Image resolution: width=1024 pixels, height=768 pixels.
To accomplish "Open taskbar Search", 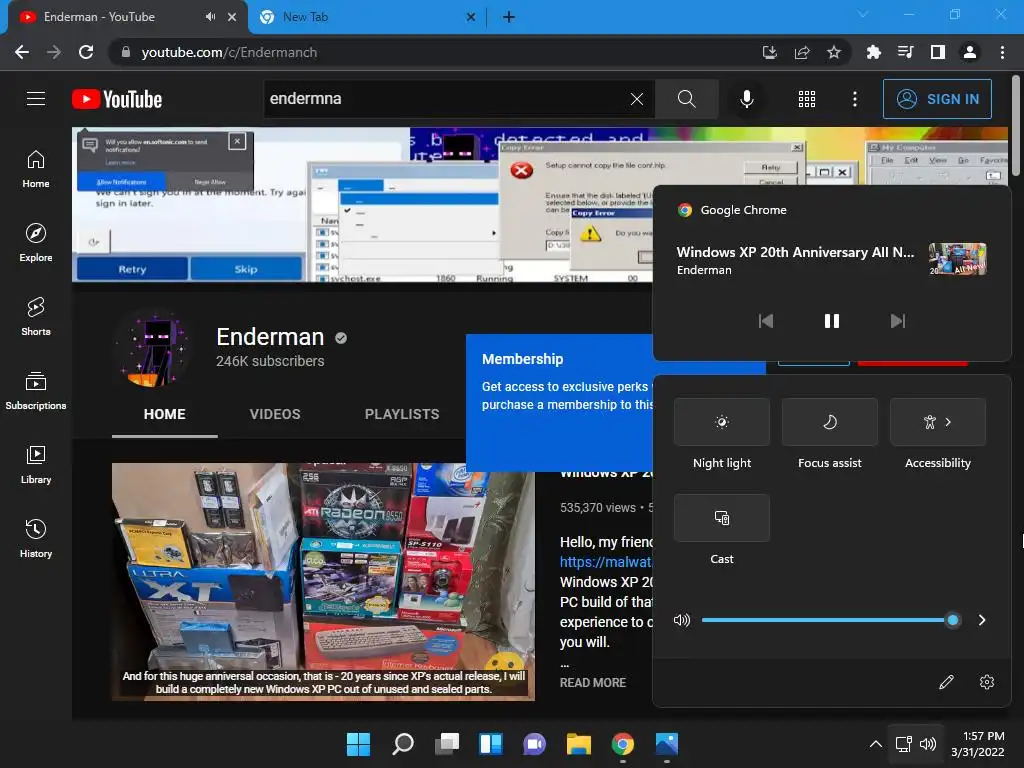I will (402, 744).
